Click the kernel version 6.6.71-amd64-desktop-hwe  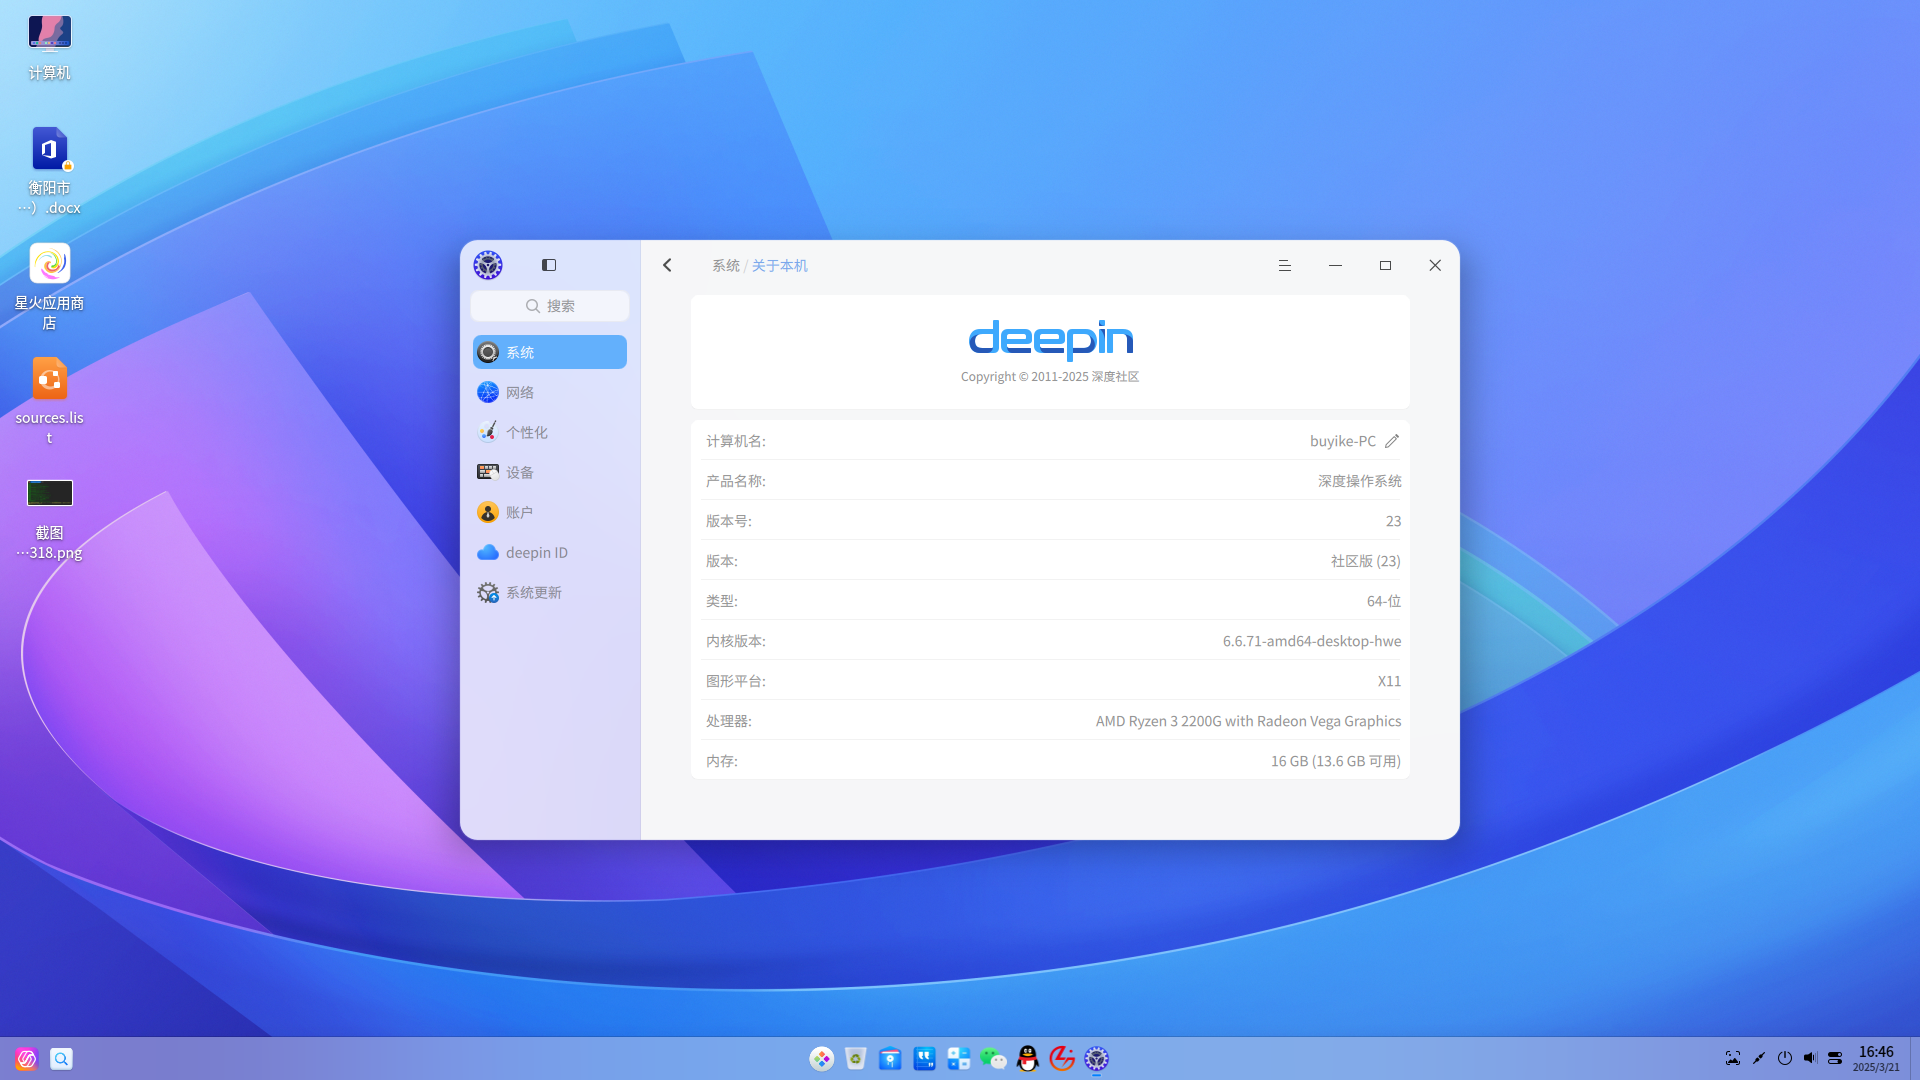point(1312,641)
